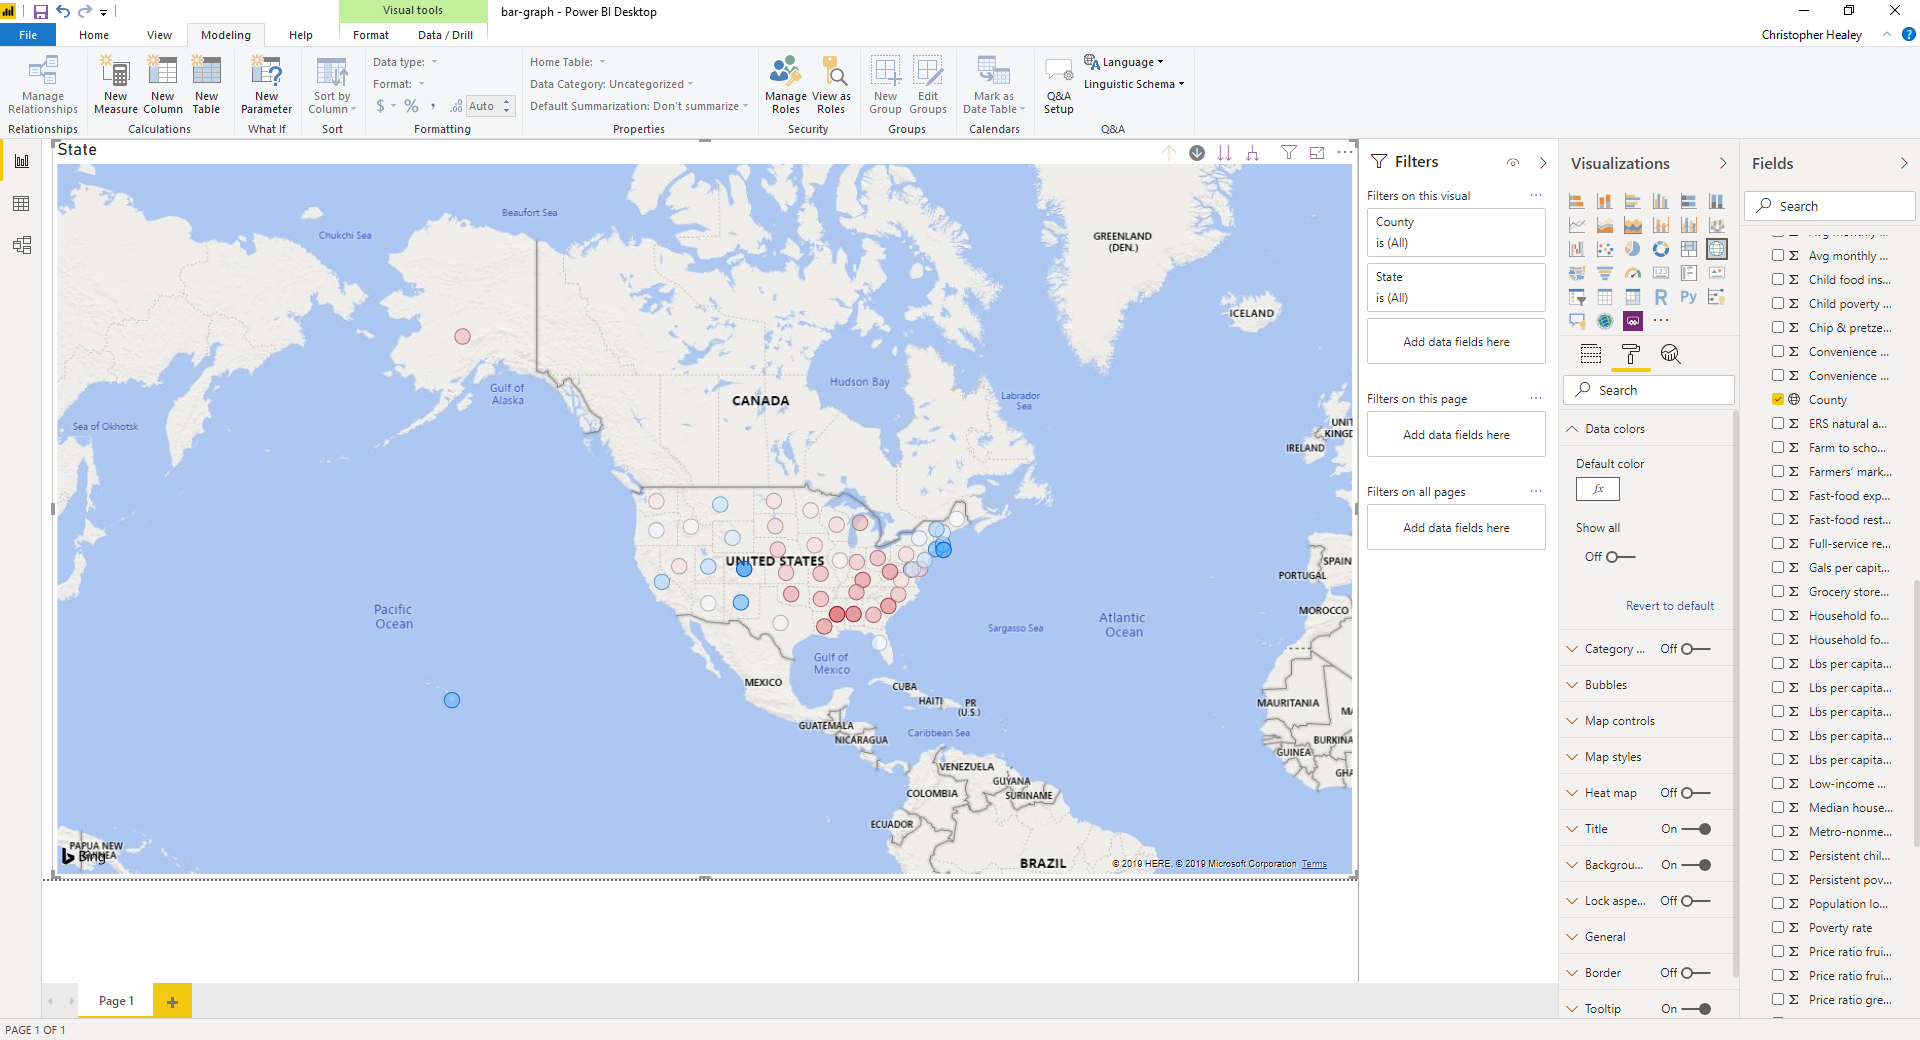This screenshot has height=1040, width=1920.
Task: Open the Linguistic Schema dropdown
Action: pos(1134,84)
